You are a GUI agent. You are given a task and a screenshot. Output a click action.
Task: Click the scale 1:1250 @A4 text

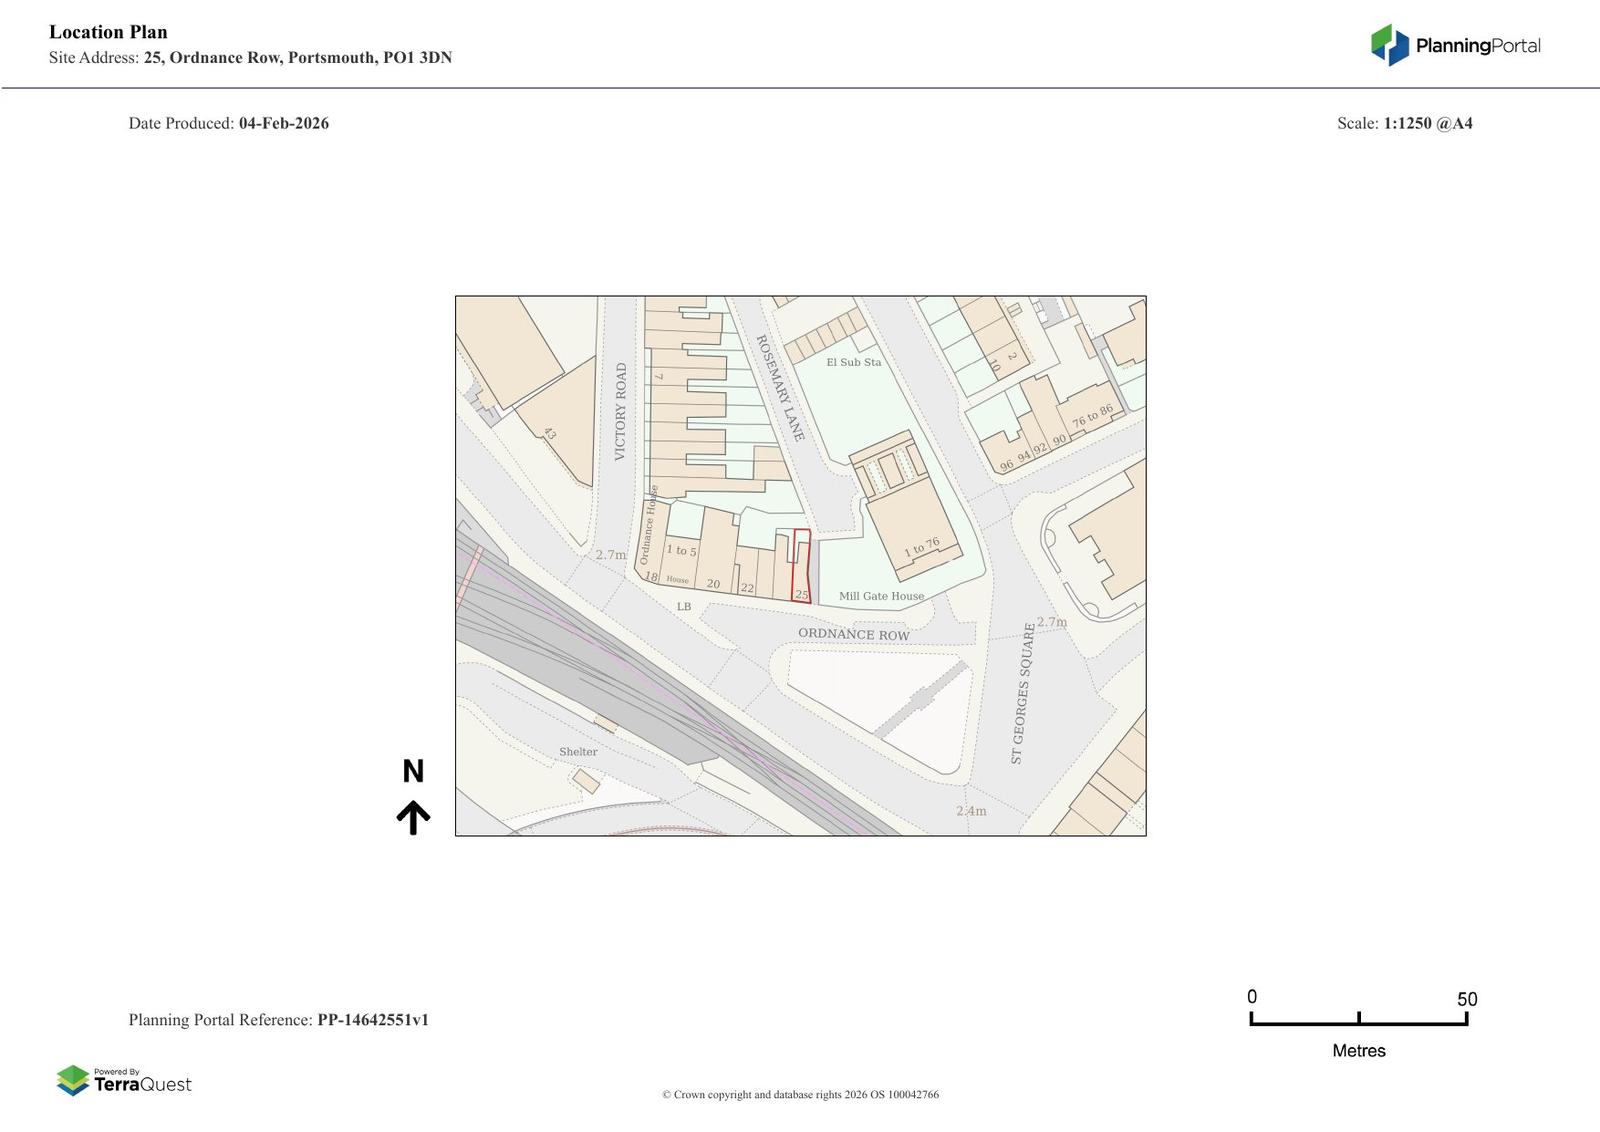click(1427, 123)
